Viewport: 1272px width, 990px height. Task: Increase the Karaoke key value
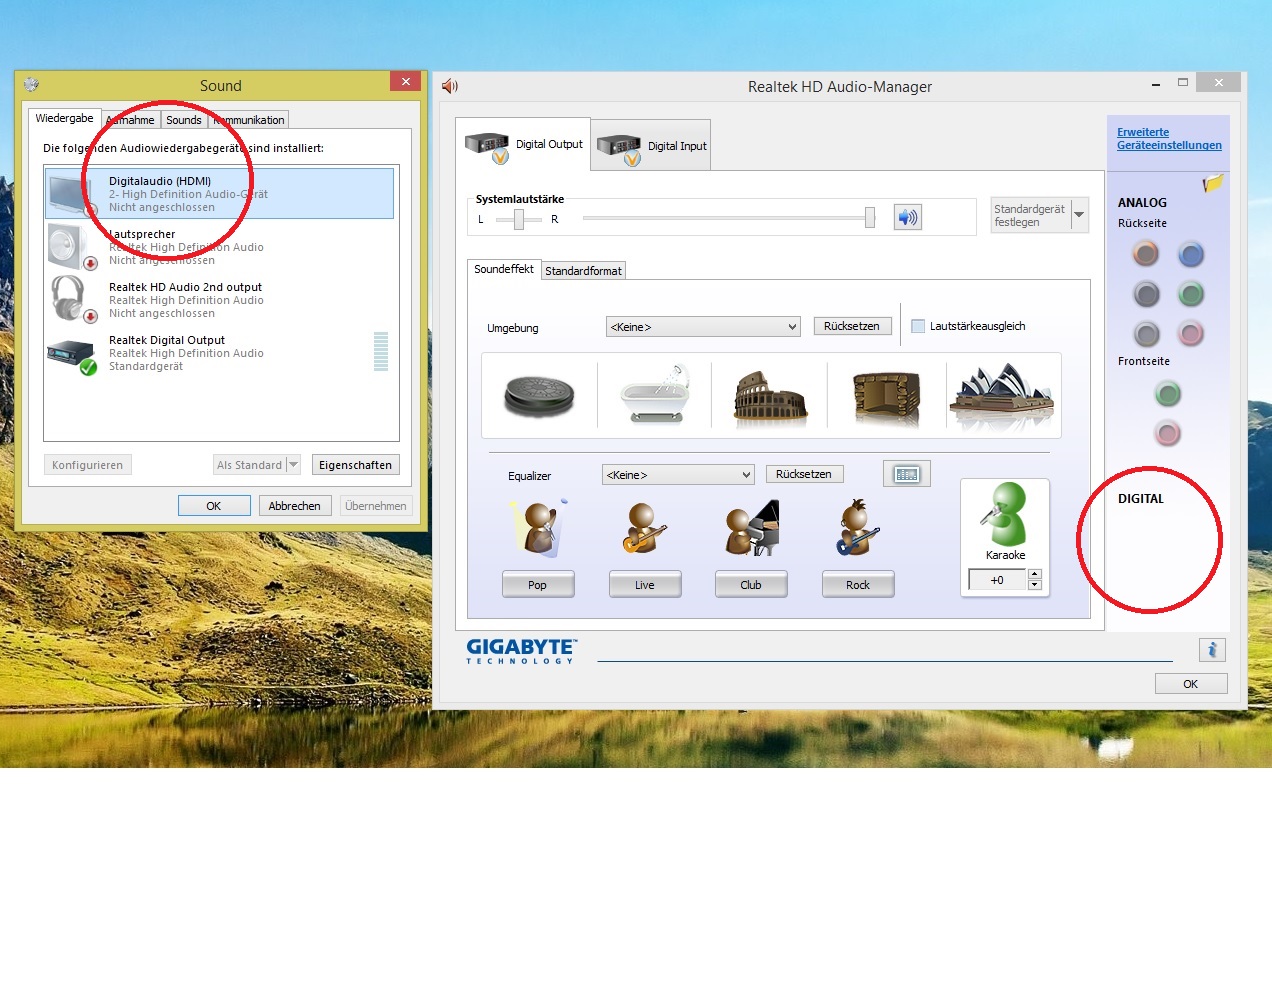[1035, 574]
